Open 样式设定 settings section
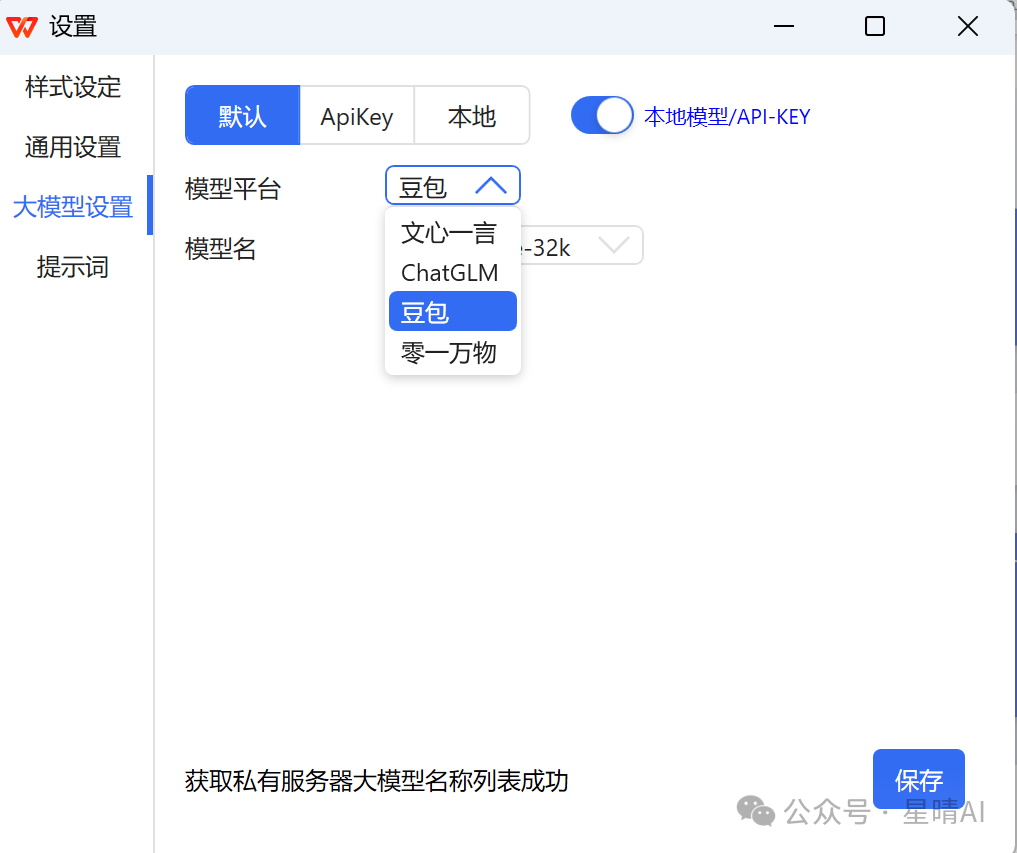Screen dimensions: 1017x853 click(73, 87)
